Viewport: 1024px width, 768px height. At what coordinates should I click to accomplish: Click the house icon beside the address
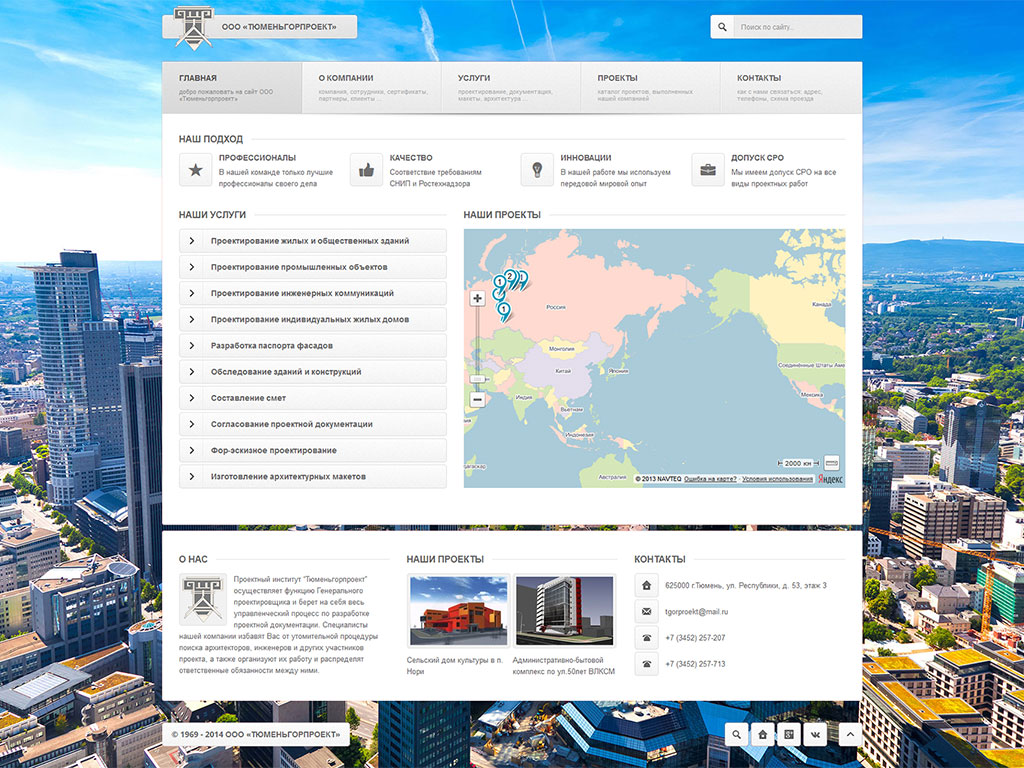coord(647,585)
